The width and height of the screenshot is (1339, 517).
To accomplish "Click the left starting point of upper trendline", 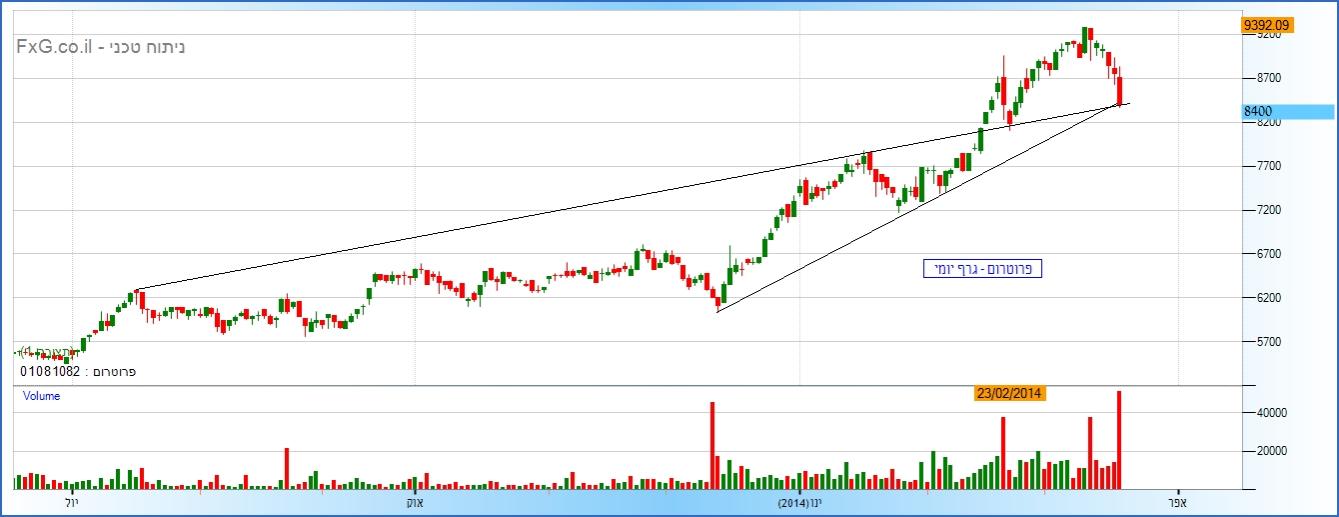I will click(x=135, y=290).
